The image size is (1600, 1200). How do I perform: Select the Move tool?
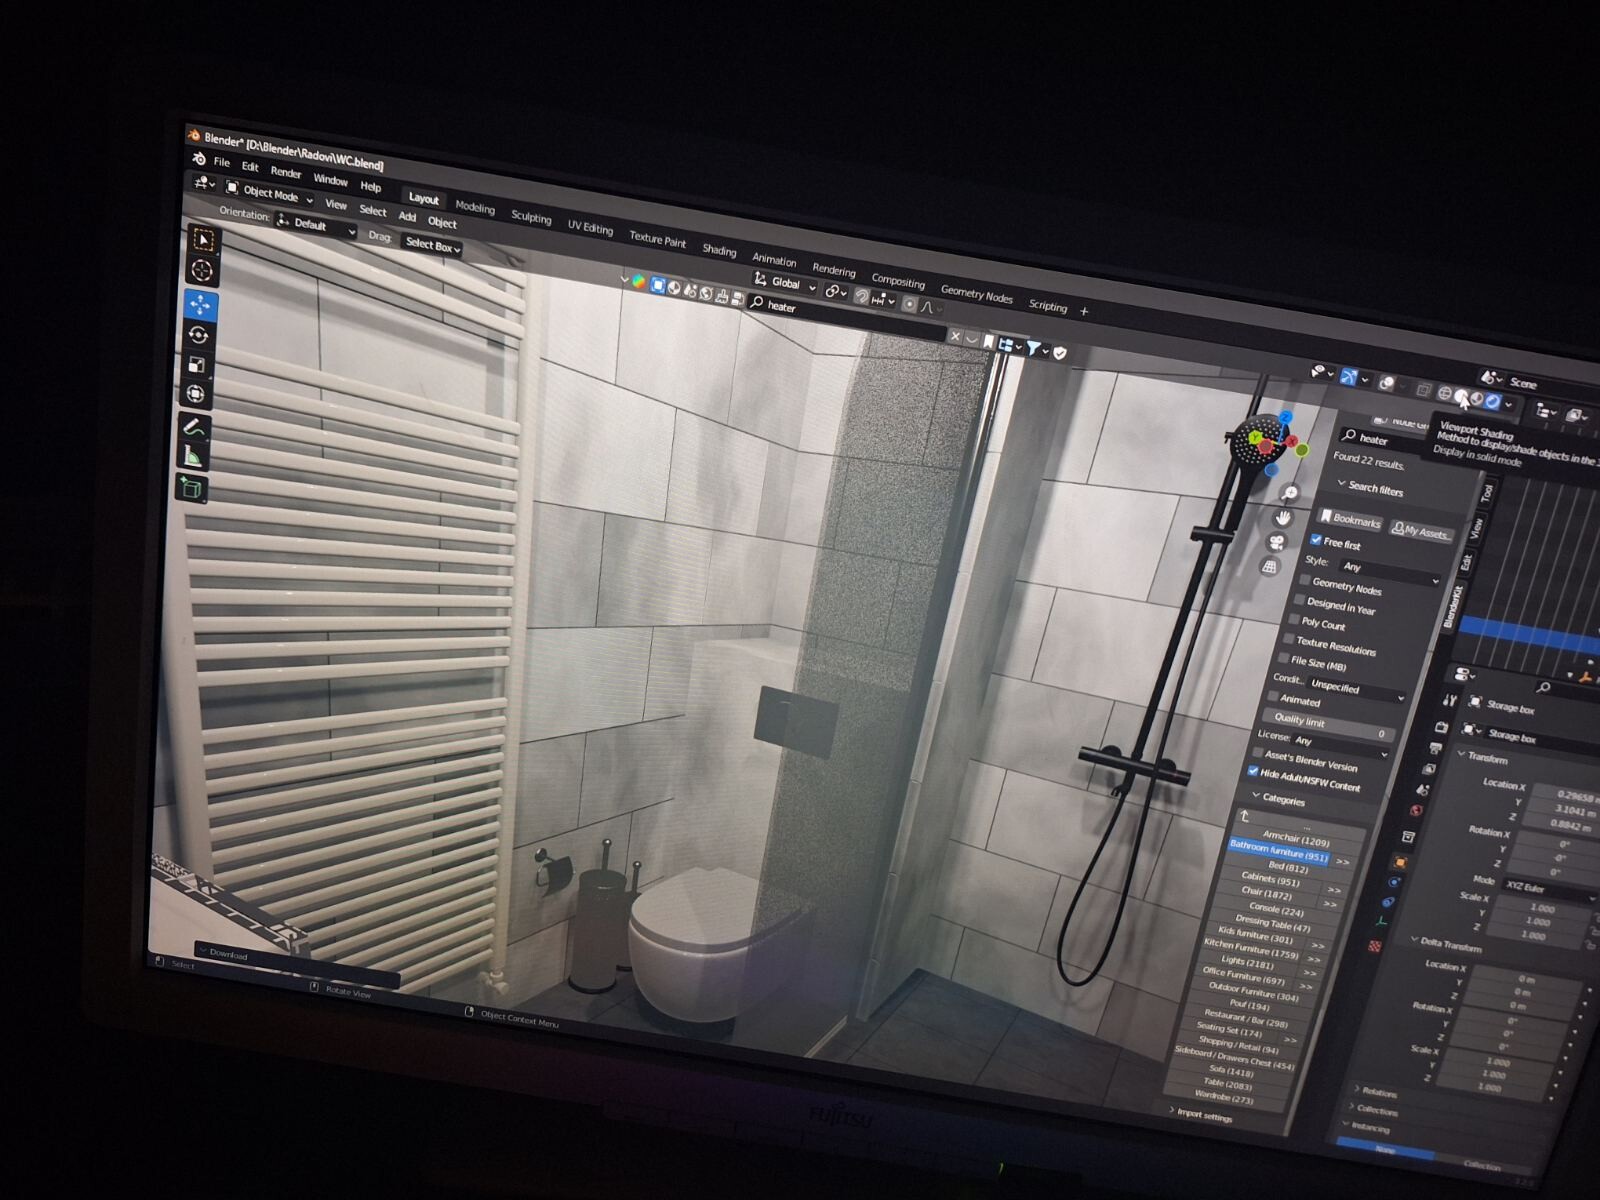coord(200,304)
